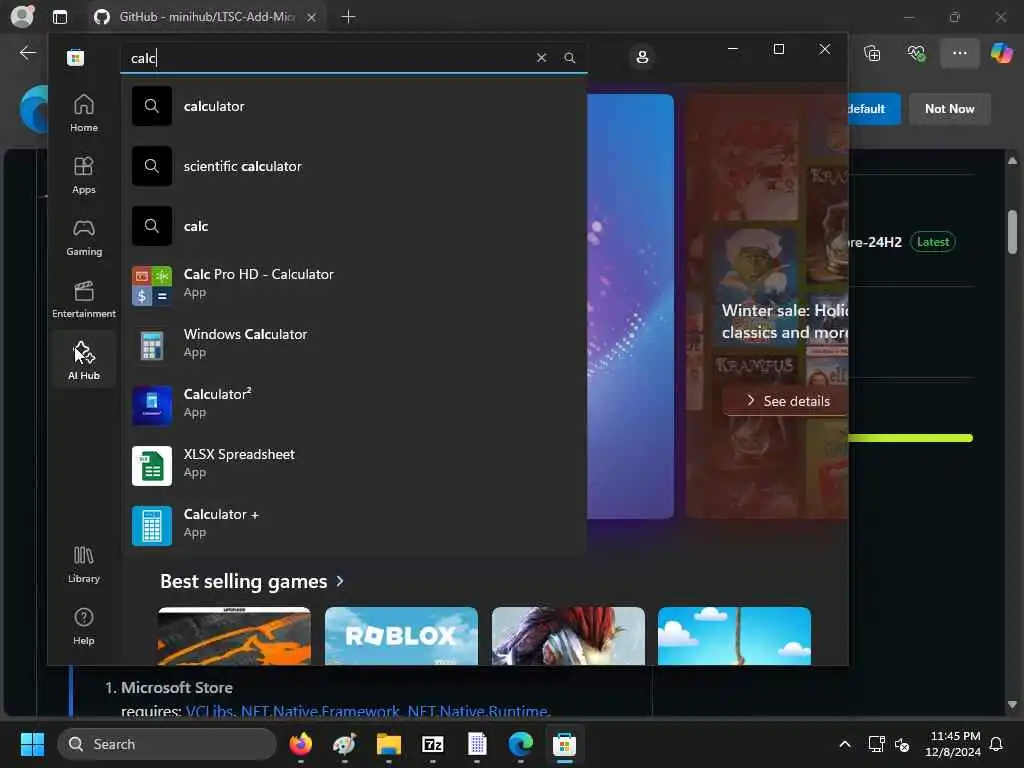This screenshot has height=768, width=1024.
Task: Click See details on Winter sale banner
Action: point(788,401)
